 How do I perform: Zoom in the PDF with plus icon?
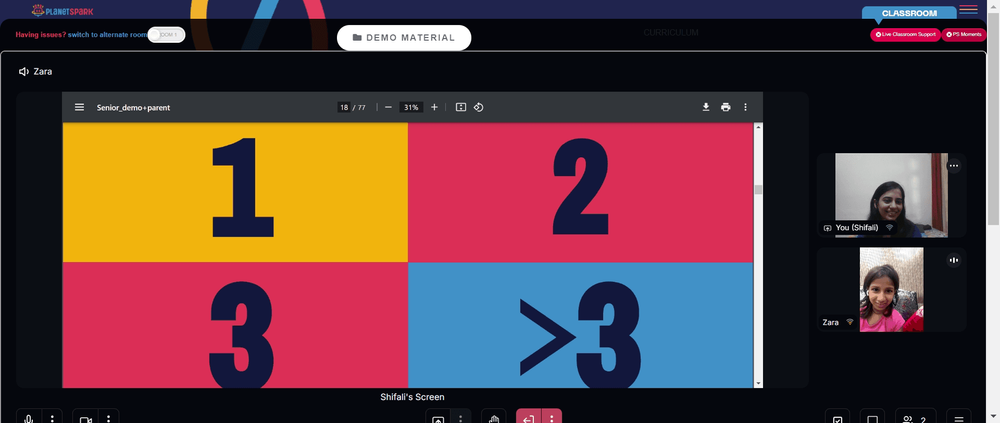434,107
